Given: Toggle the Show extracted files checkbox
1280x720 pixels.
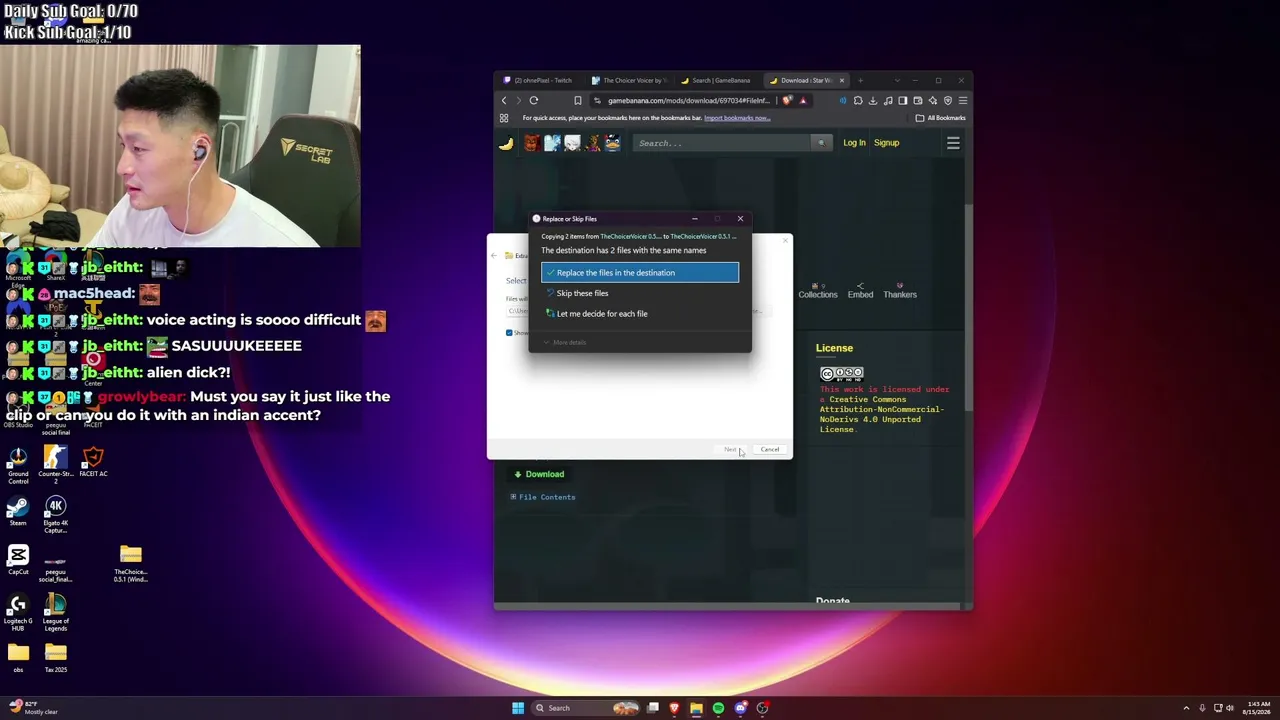Looking at the screenshot, I should point(509,333).
